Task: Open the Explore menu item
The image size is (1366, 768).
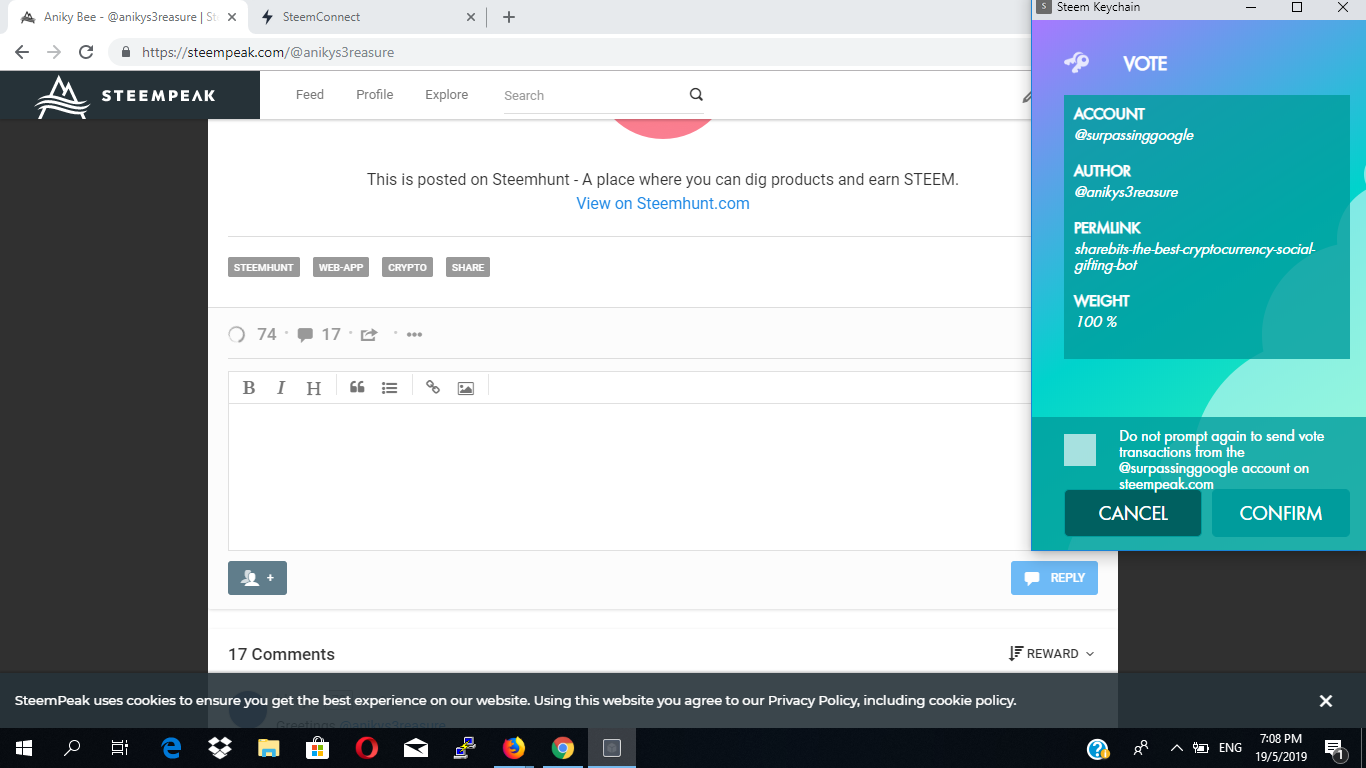Action: point(446,95)
